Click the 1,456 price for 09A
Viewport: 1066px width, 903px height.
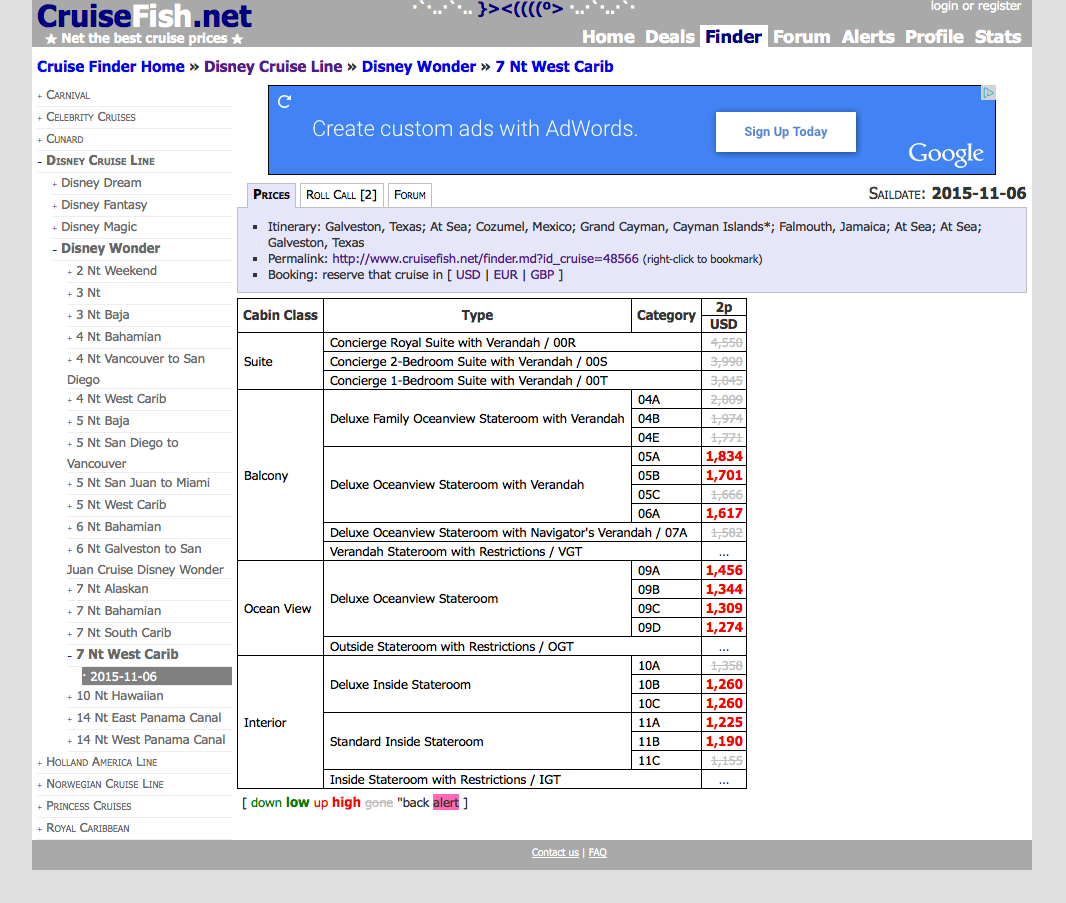(x=724, y=570)
